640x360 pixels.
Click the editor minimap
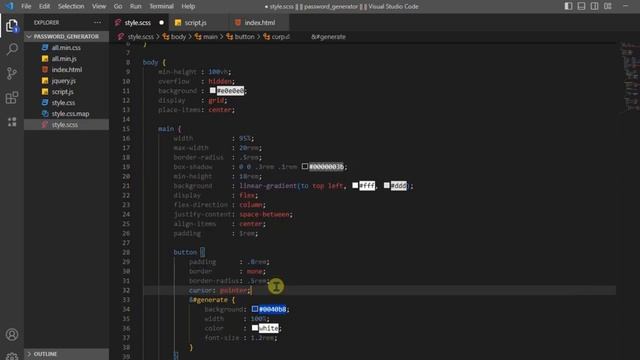[629, 76]
